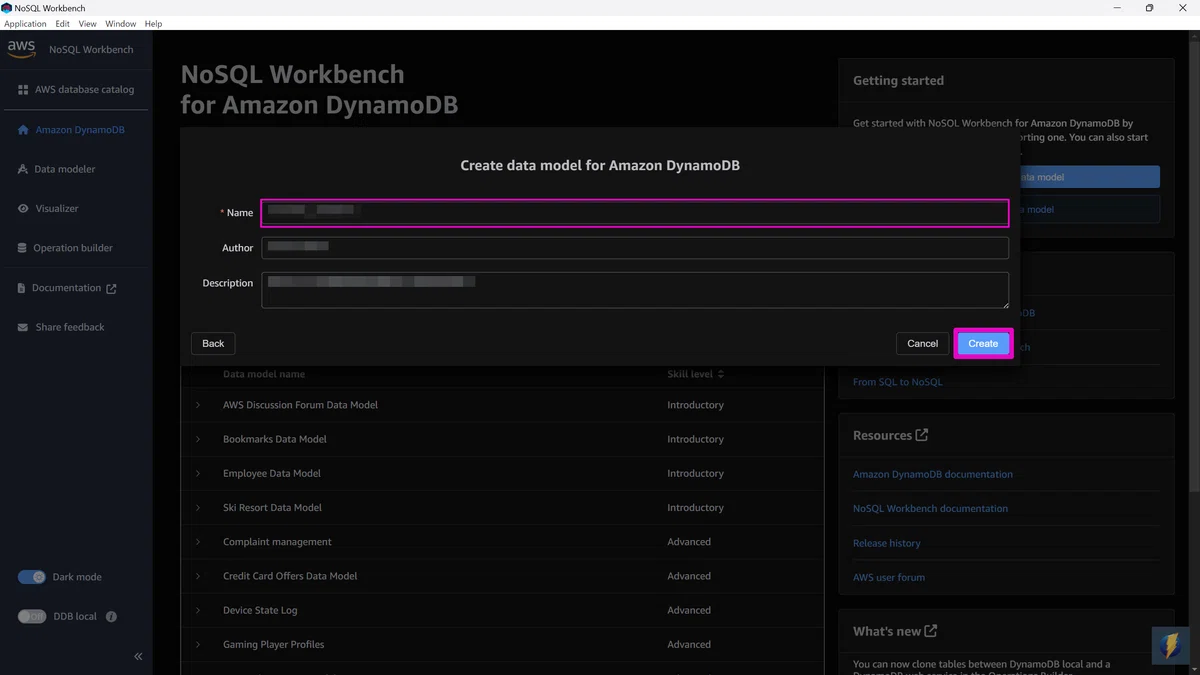Focus the Name input field
Viewport: 1200px width, 675px height.
click(635, 213)
